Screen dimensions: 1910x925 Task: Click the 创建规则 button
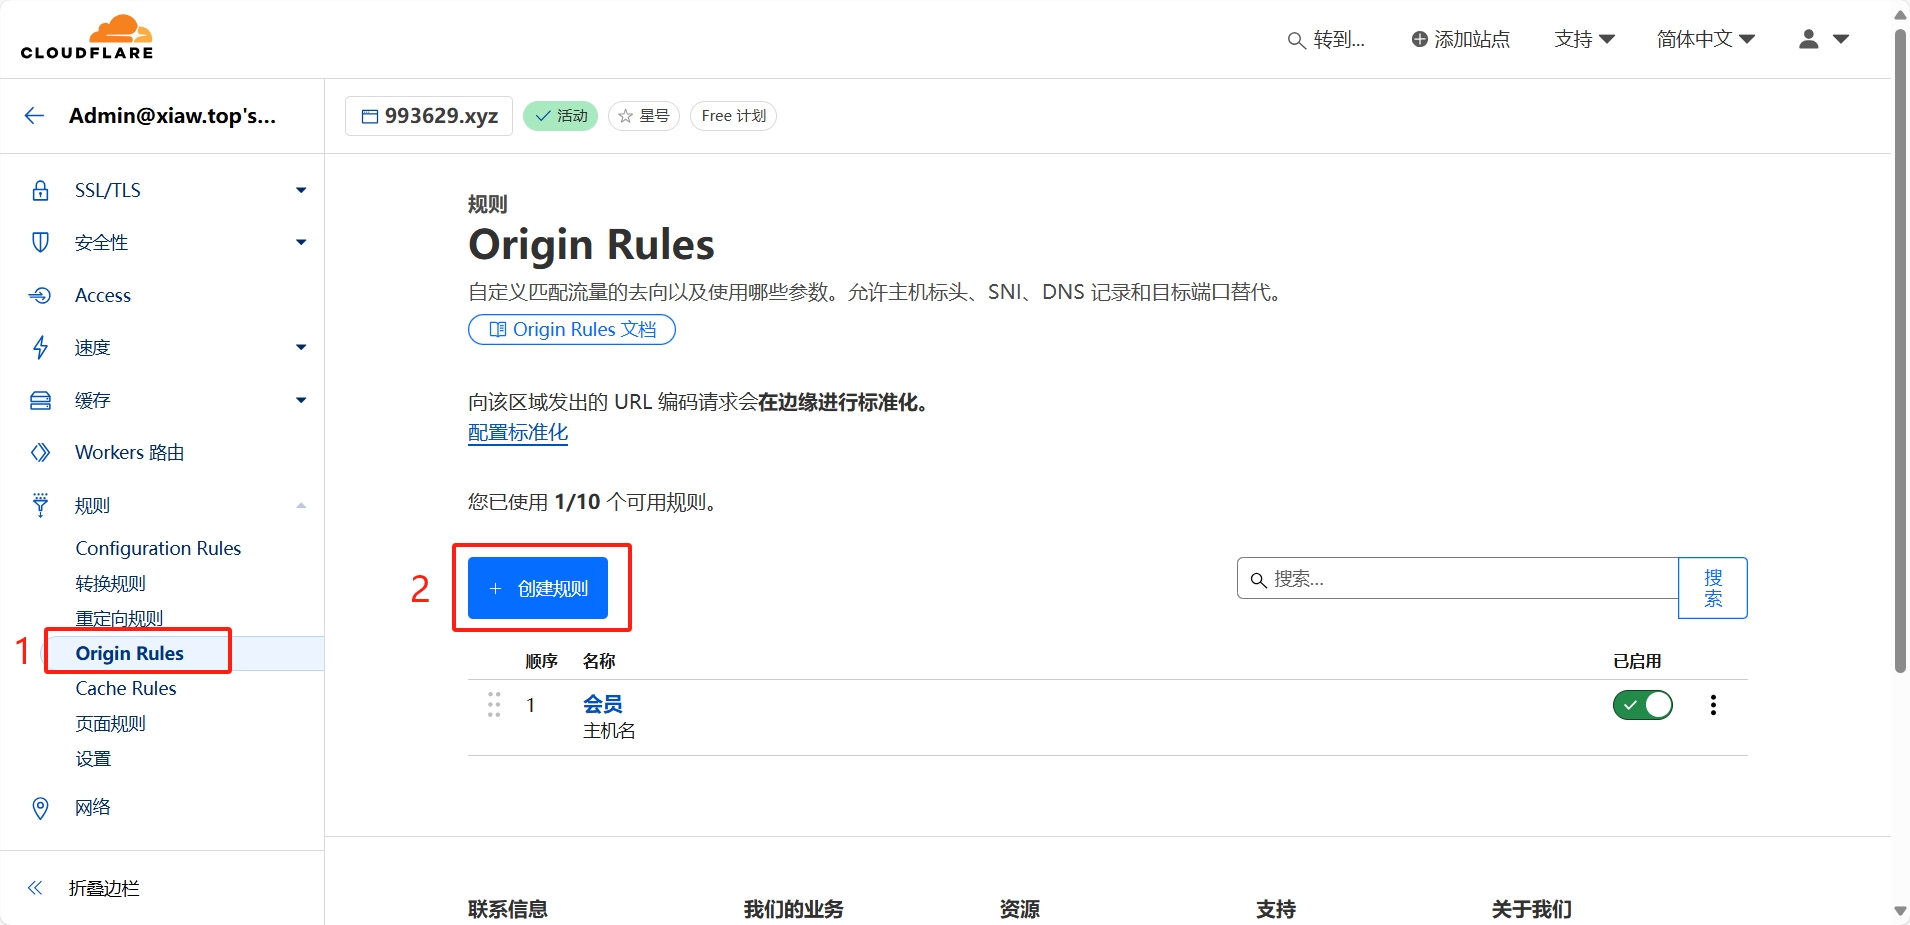click(537, 589)
